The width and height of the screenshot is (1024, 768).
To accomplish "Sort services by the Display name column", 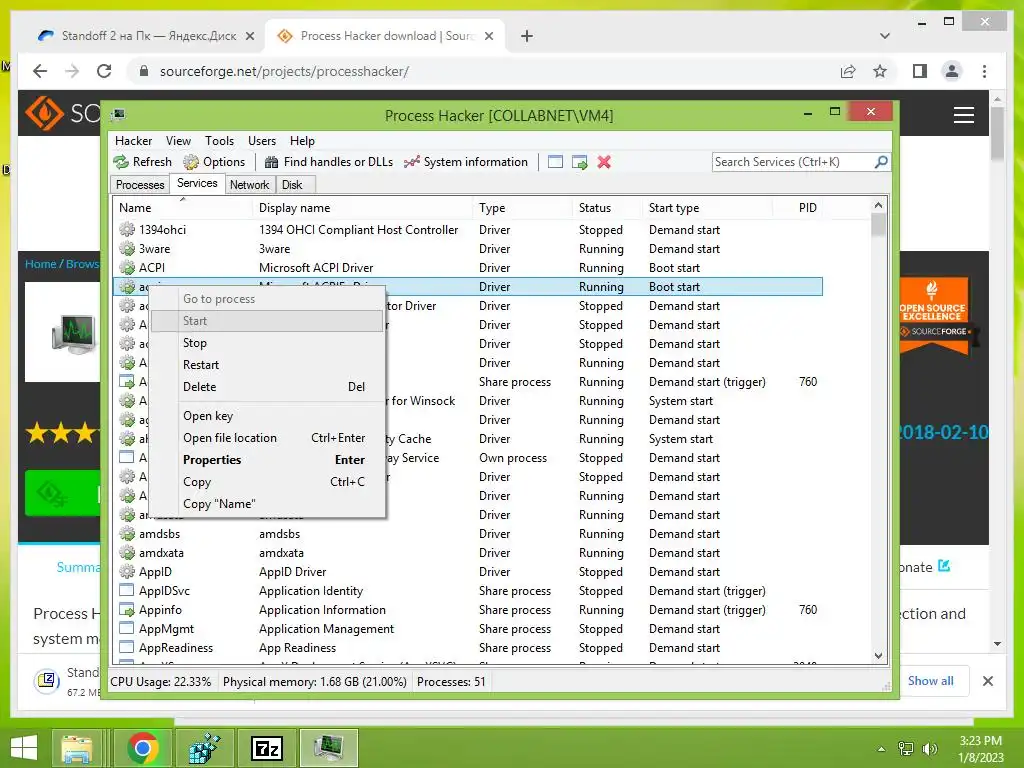I will (362, 208).
